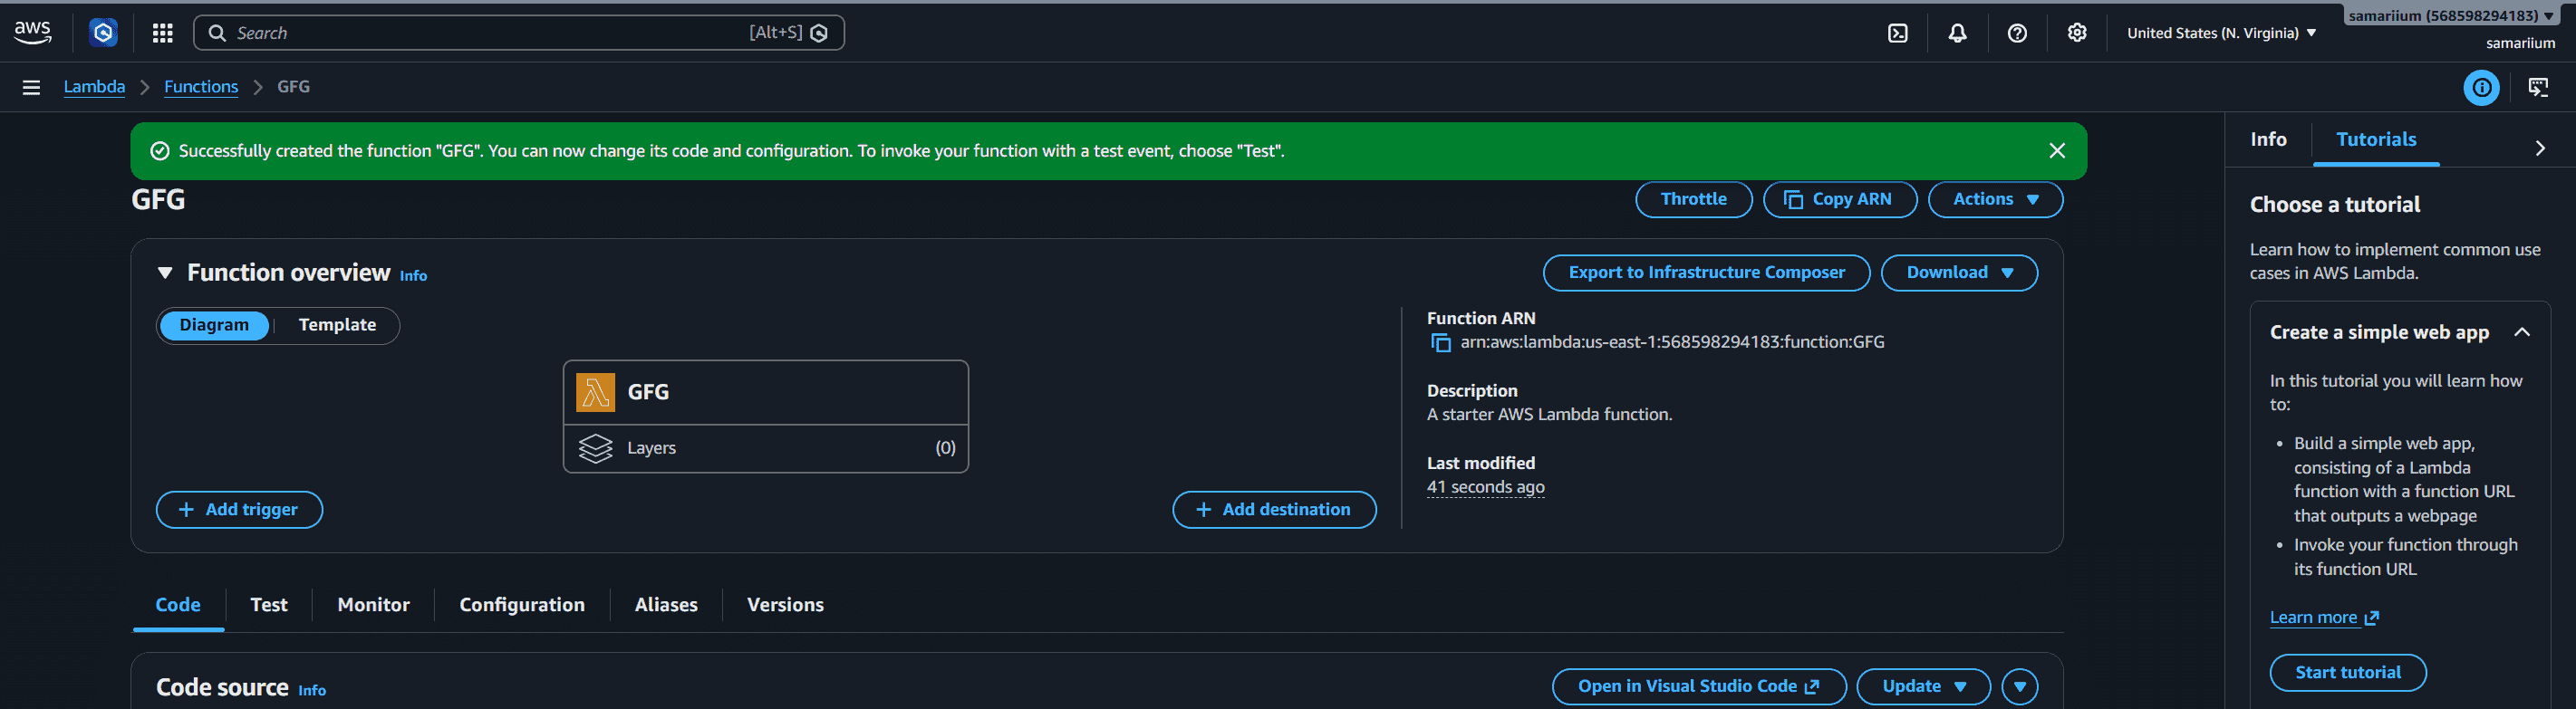Viewport: 2576px width, 709px height.
Task: Collapse Create a simple web app section
Action: (2521, 332)
